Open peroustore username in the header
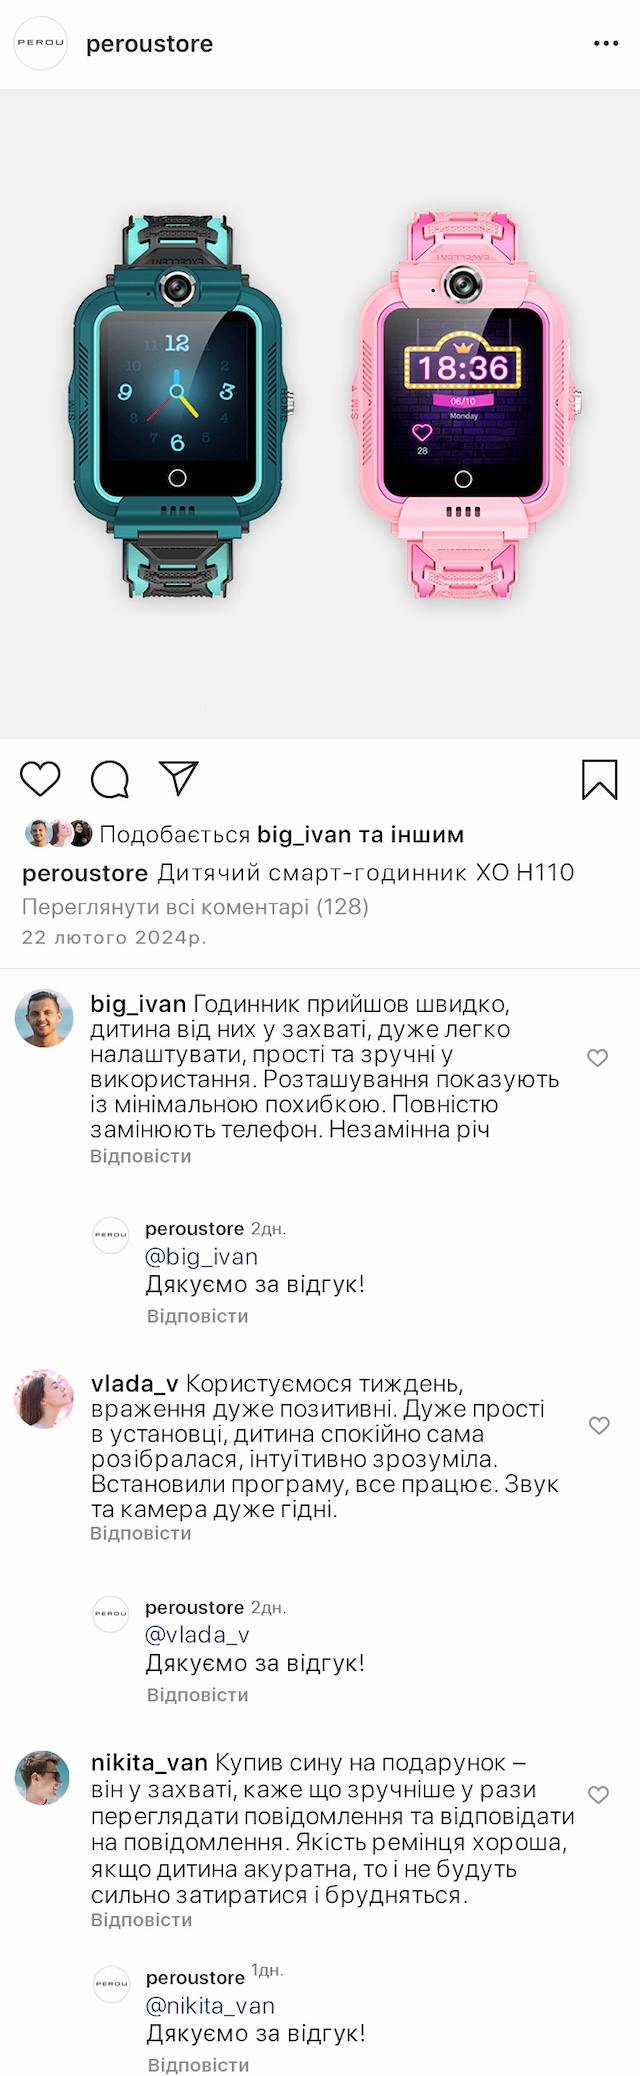The height and width of the screenshot is (2076, 640). [149, 44]
